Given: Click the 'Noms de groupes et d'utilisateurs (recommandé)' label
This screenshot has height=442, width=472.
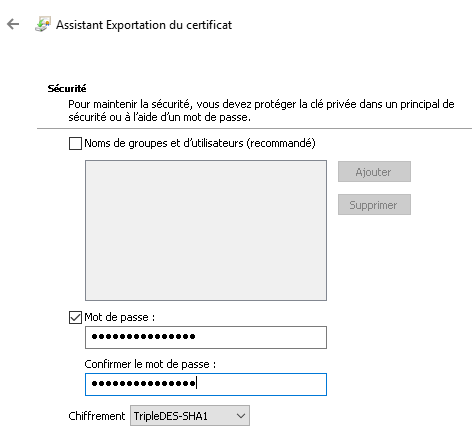Looking at the screenshot, I should pos(200,143).
